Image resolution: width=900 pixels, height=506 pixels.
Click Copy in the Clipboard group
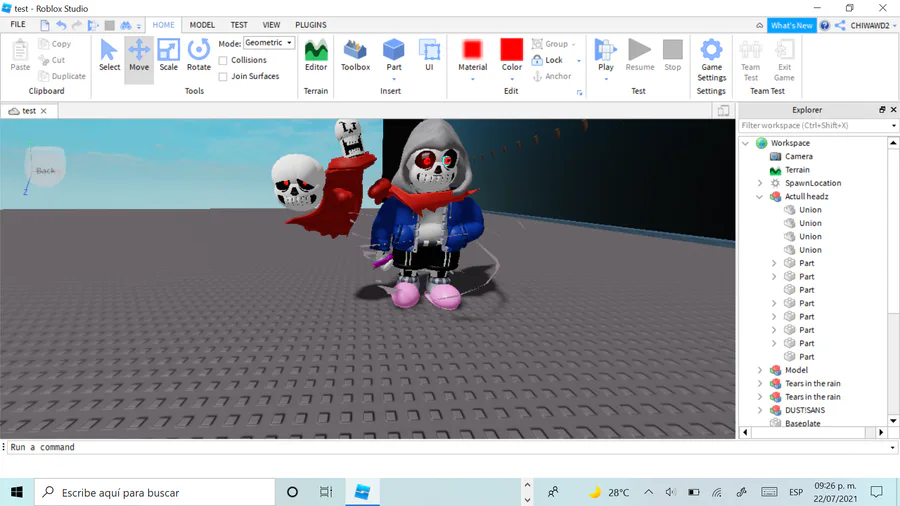coord(55,44)
